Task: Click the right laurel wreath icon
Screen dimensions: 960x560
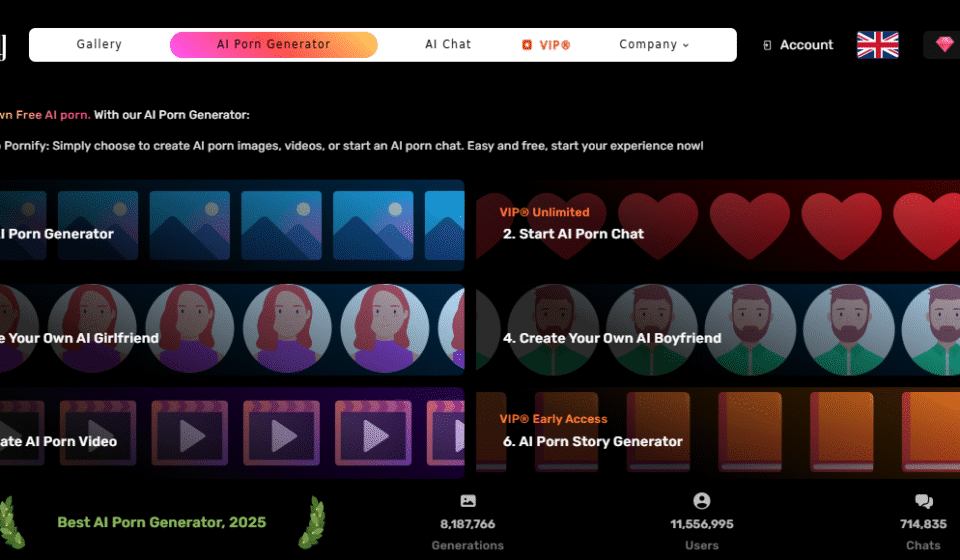Action: pos(311,520)
